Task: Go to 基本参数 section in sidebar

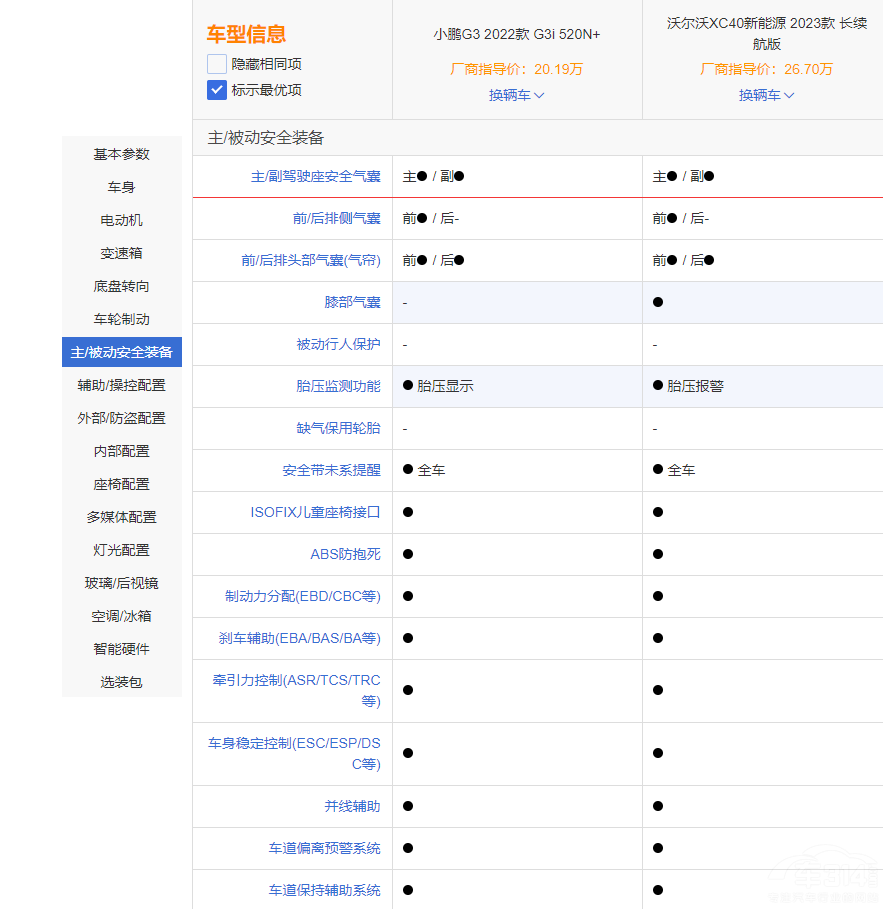Action: (x=122, y=154)
